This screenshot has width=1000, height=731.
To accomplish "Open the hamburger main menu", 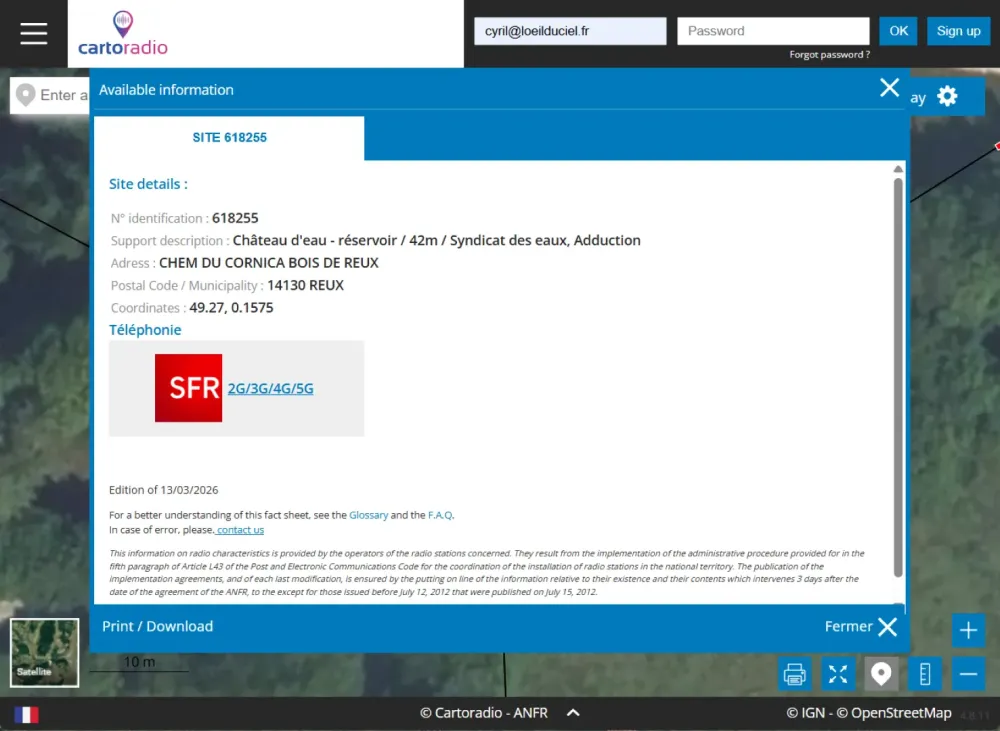I will point(34,33).
